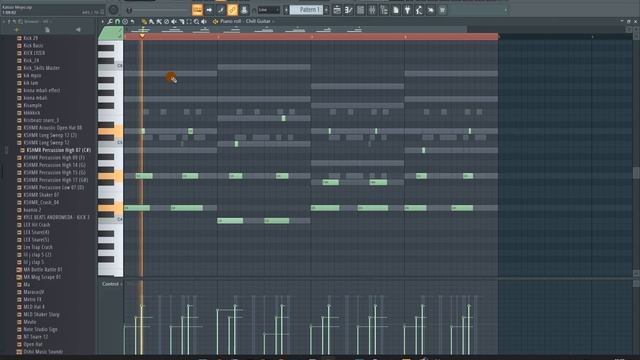Screen dimensions: 640x360
Task: Open the Piano roll view button in top toolbar
Action: 348,10
